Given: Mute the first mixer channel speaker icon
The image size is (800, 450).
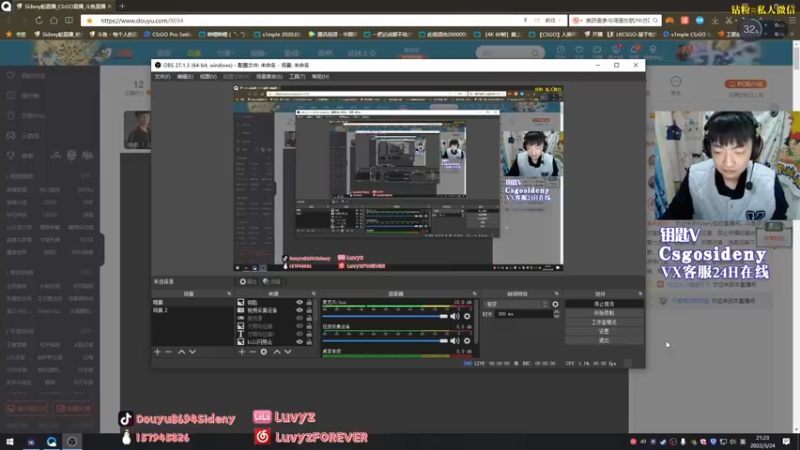Looking at the screenshot, I should (455, 316).
